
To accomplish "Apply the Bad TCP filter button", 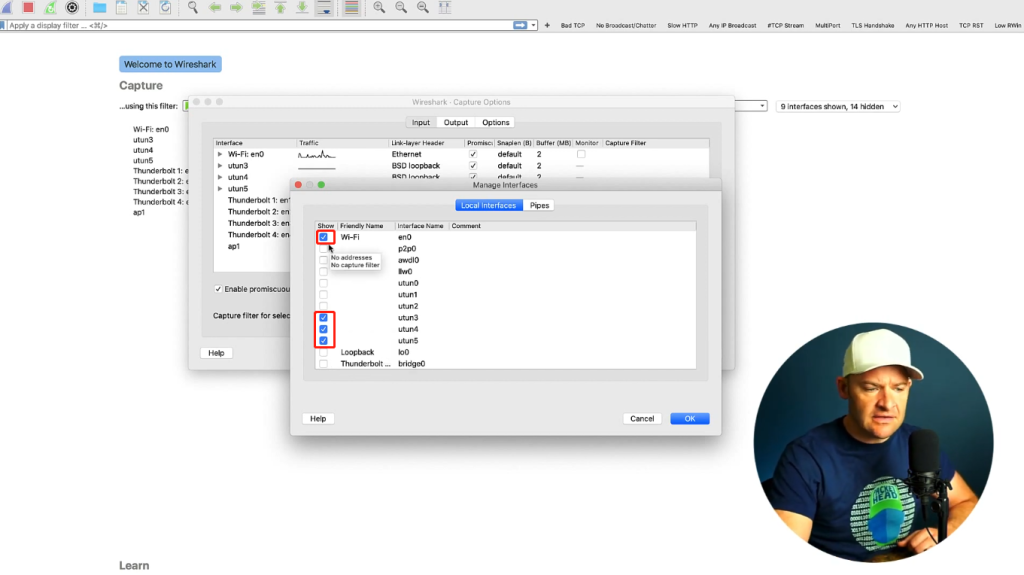I will click(573, 25).
